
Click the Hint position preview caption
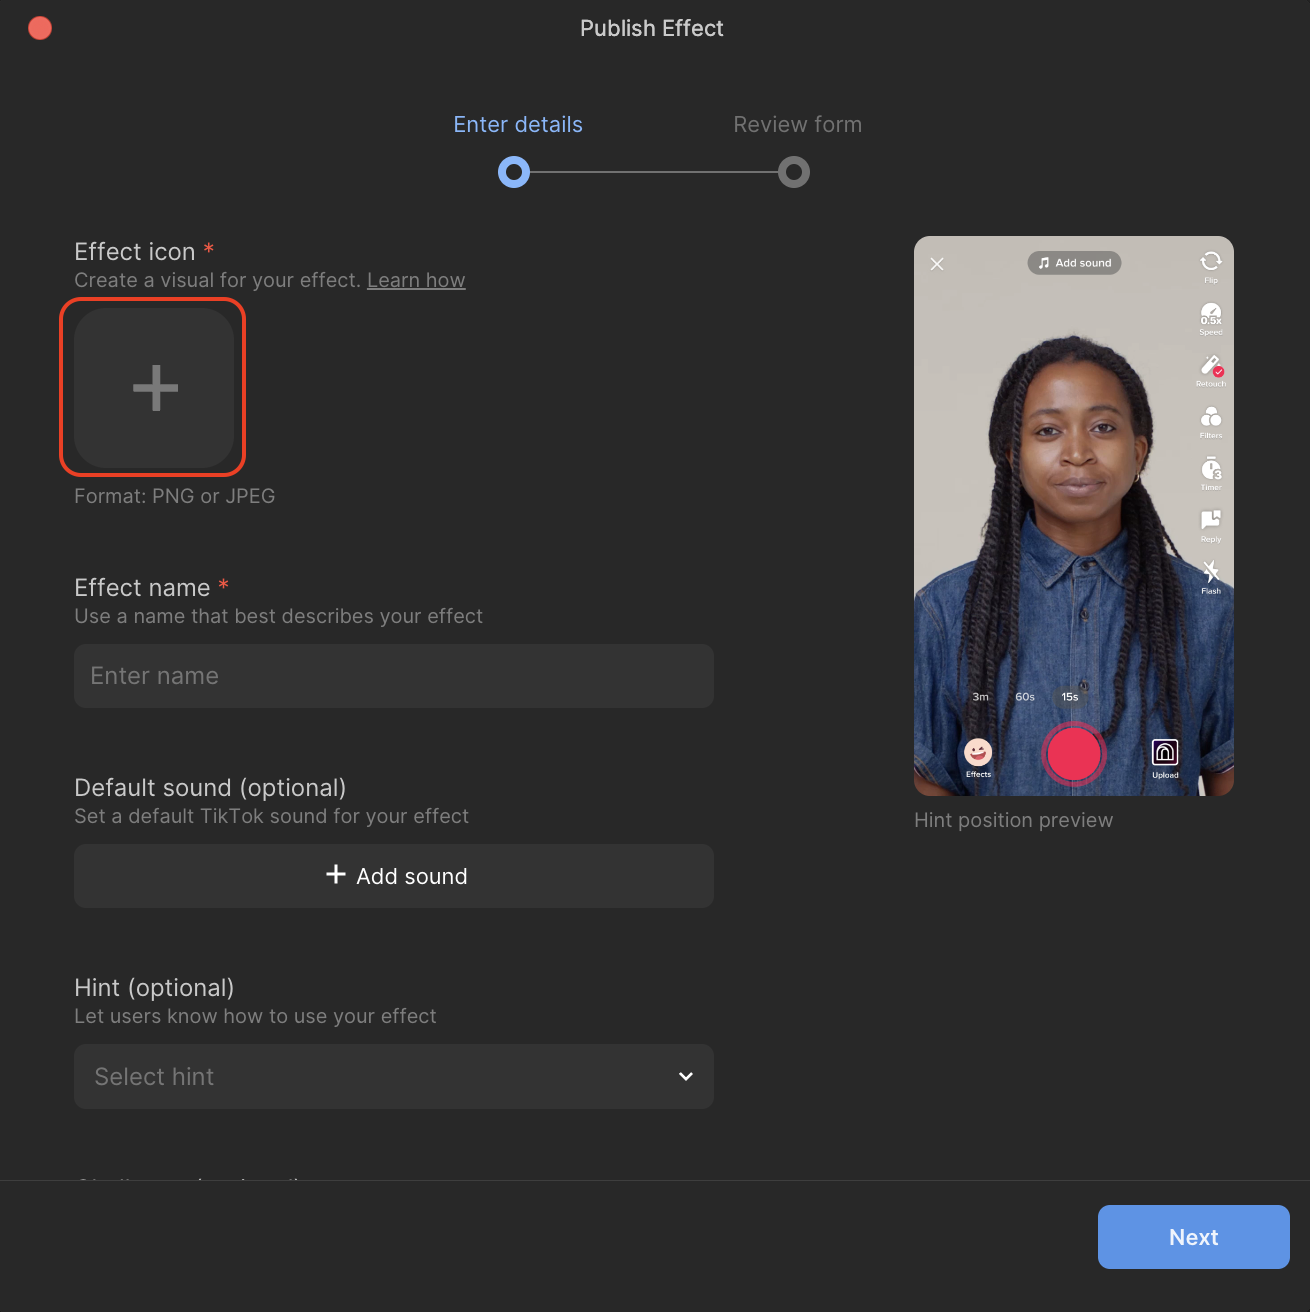[x=1013, y=820]
